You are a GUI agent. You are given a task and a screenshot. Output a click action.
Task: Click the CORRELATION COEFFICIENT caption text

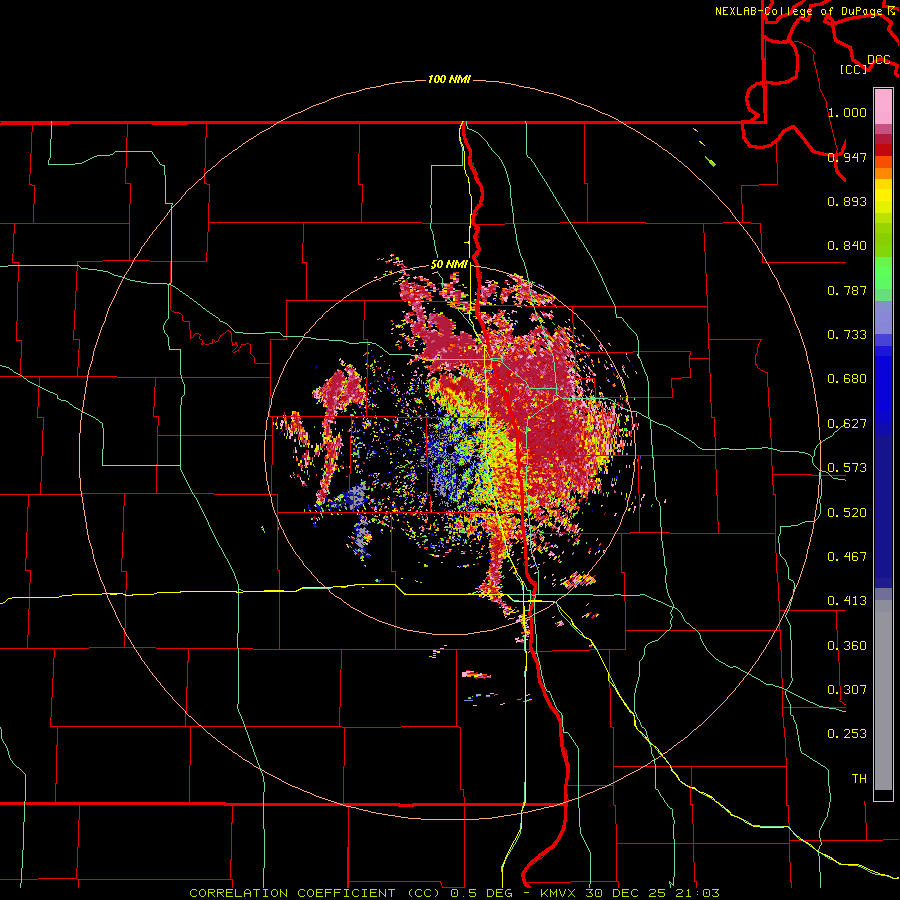click(x=292, y=893)
